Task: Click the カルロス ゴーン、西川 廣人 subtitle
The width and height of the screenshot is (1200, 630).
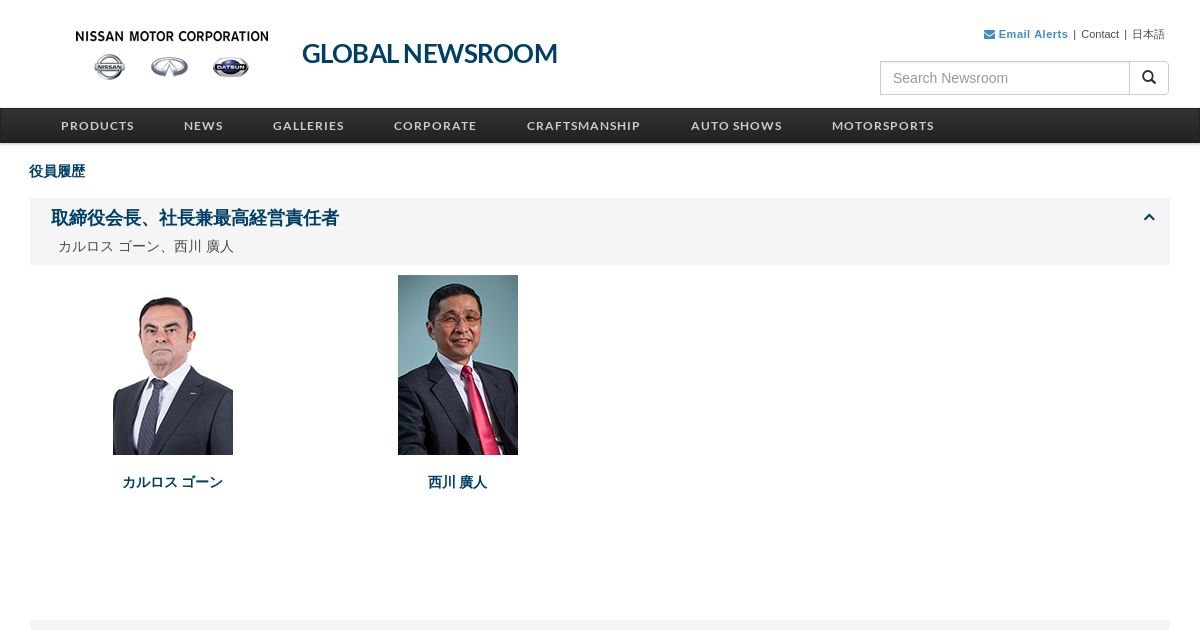Action: pyautogui.click(x=146, y=246)
